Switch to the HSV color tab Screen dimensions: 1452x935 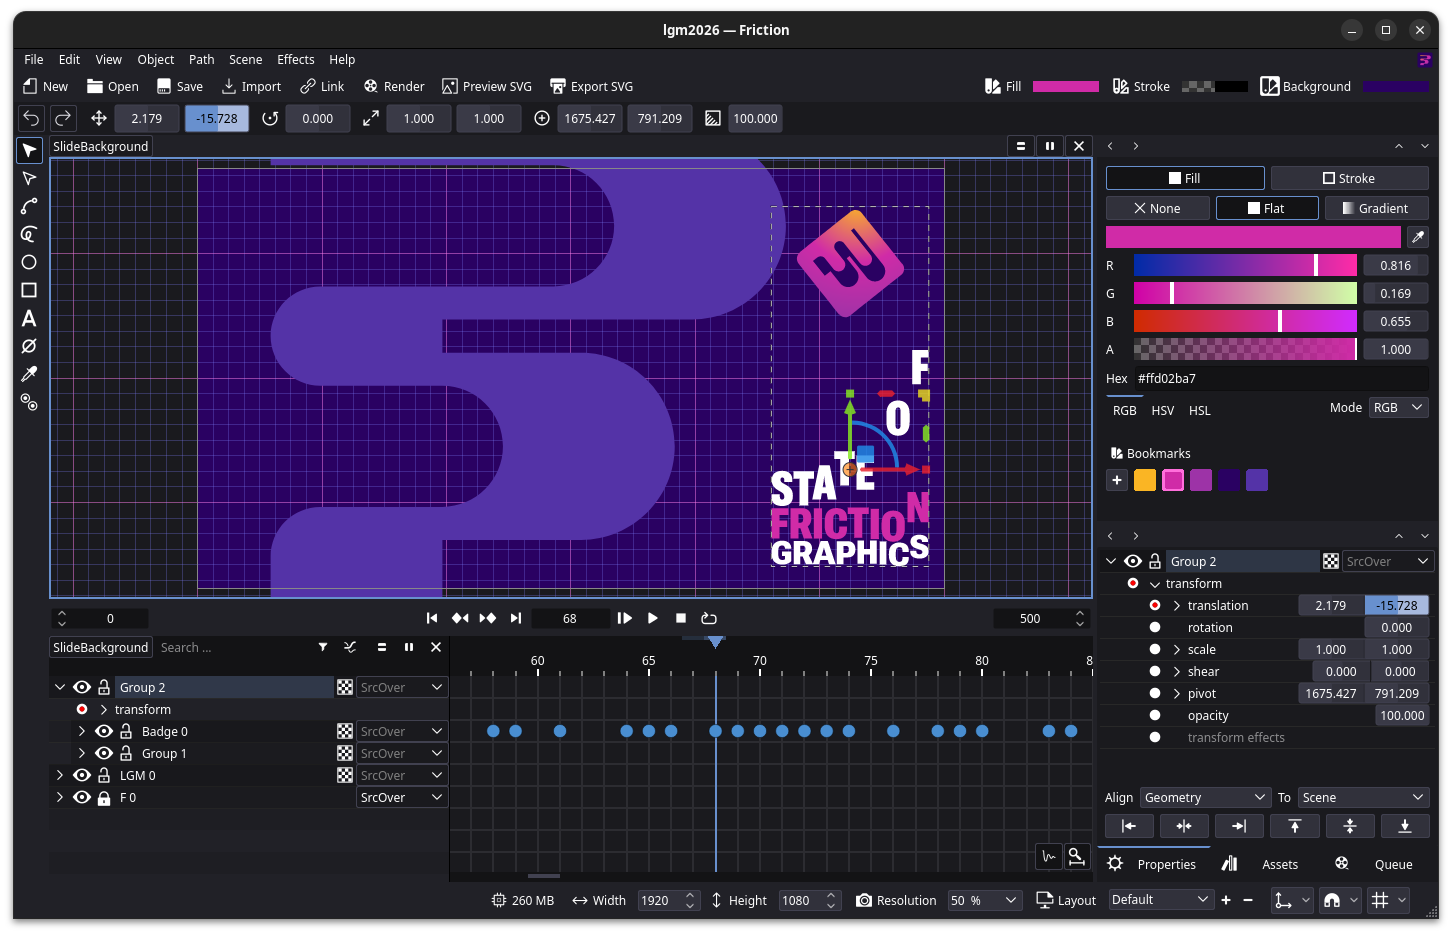1162,410
